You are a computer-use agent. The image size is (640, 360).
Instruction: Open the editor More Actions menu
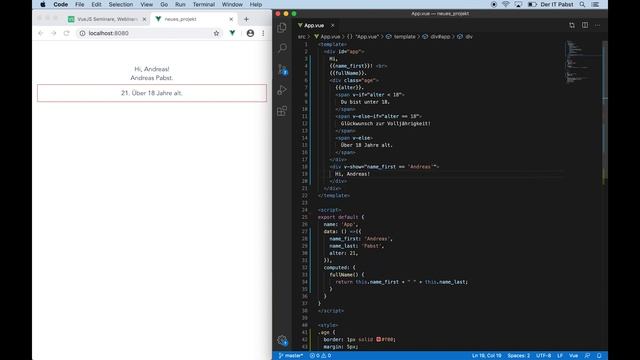tap(598, 25)
